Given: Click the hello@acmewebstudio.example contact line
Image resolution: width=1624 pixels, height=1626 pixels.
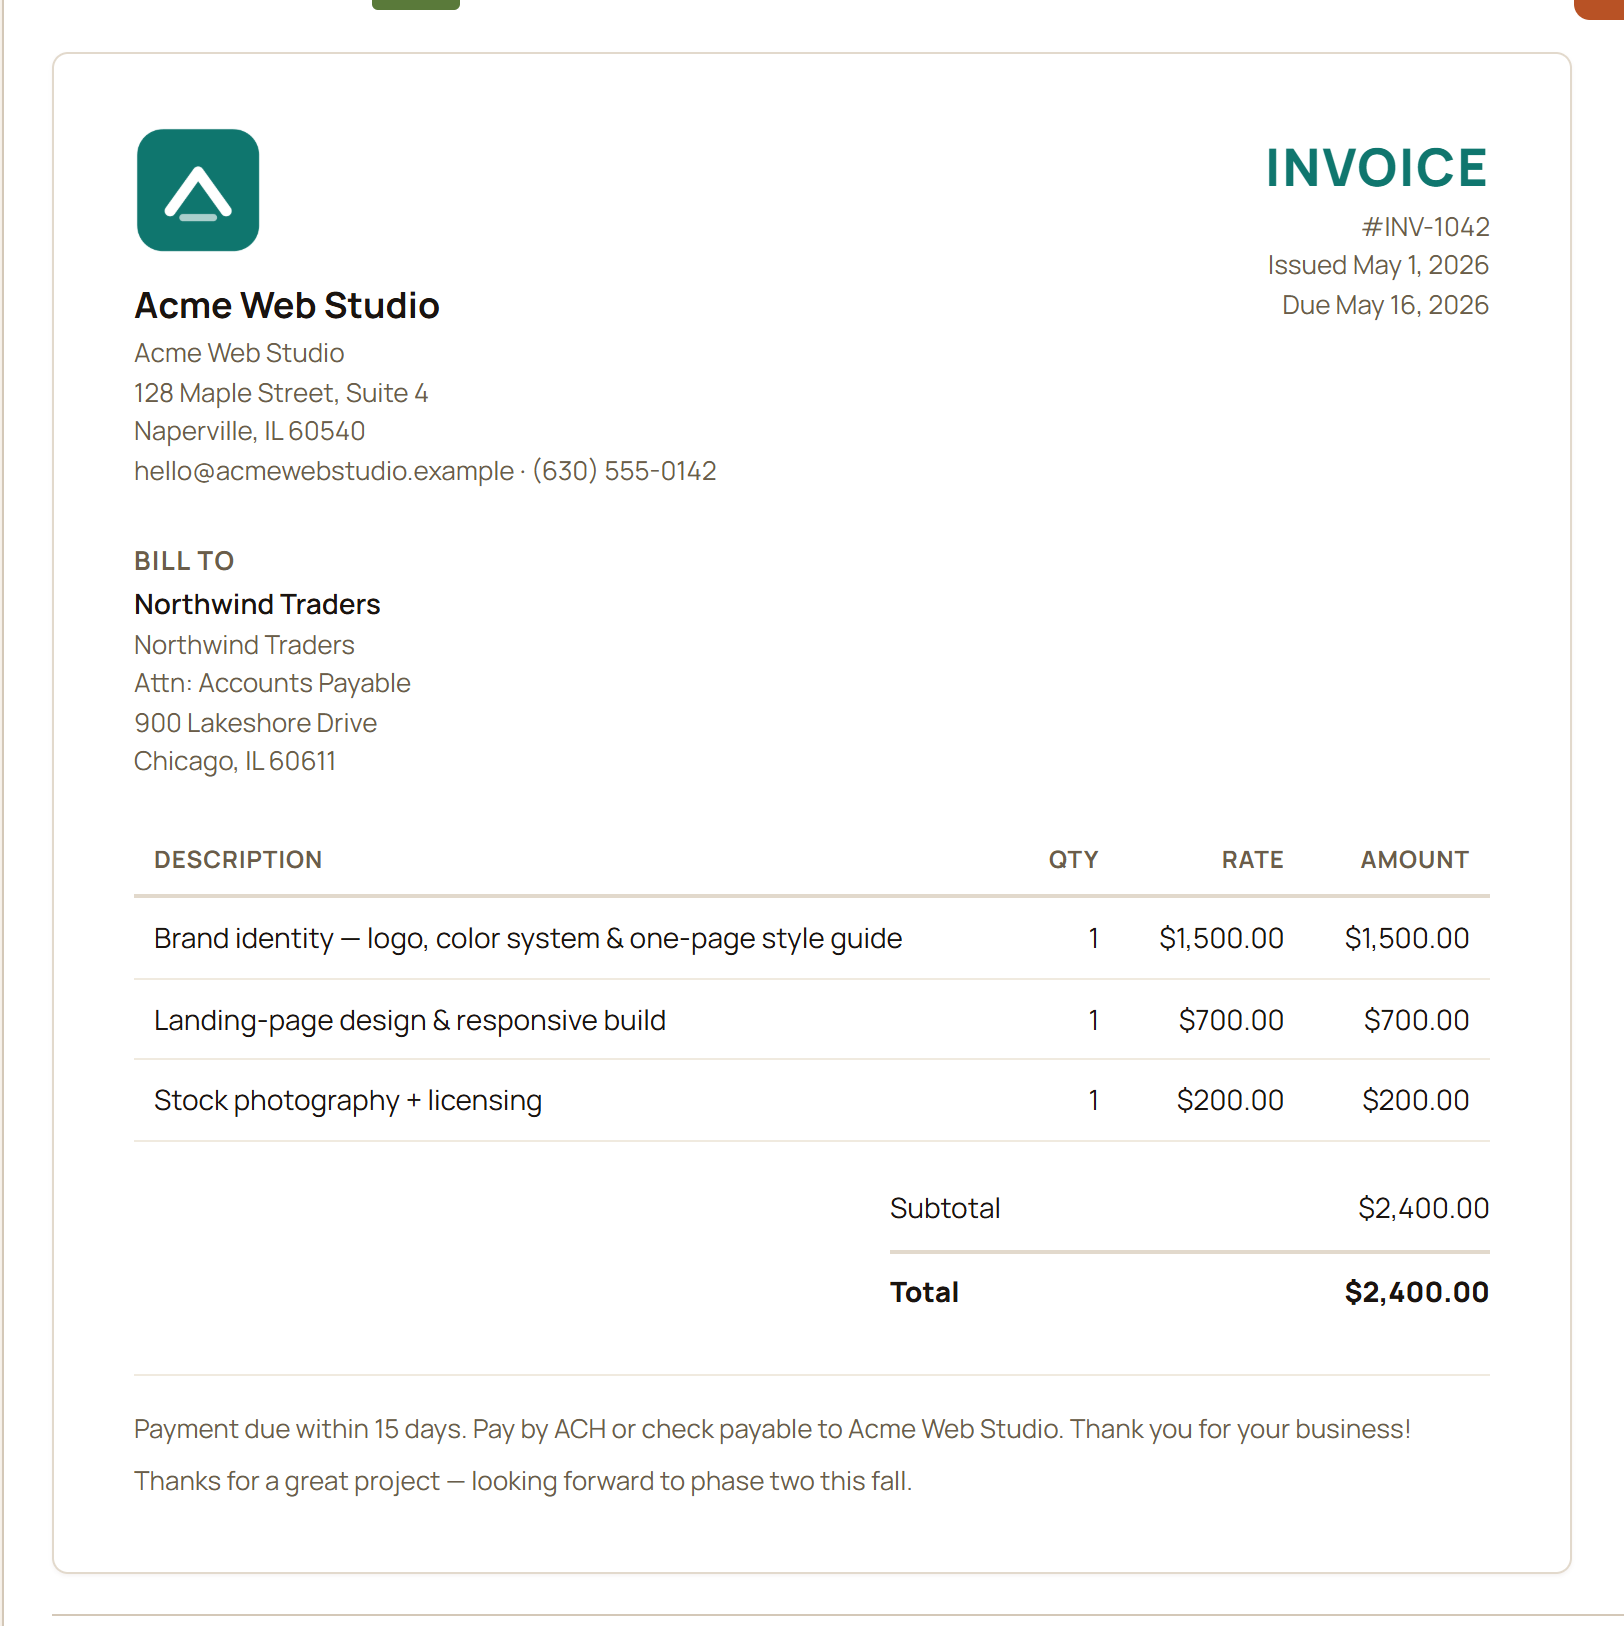Looking at the screenshot, I should point(425,471).
